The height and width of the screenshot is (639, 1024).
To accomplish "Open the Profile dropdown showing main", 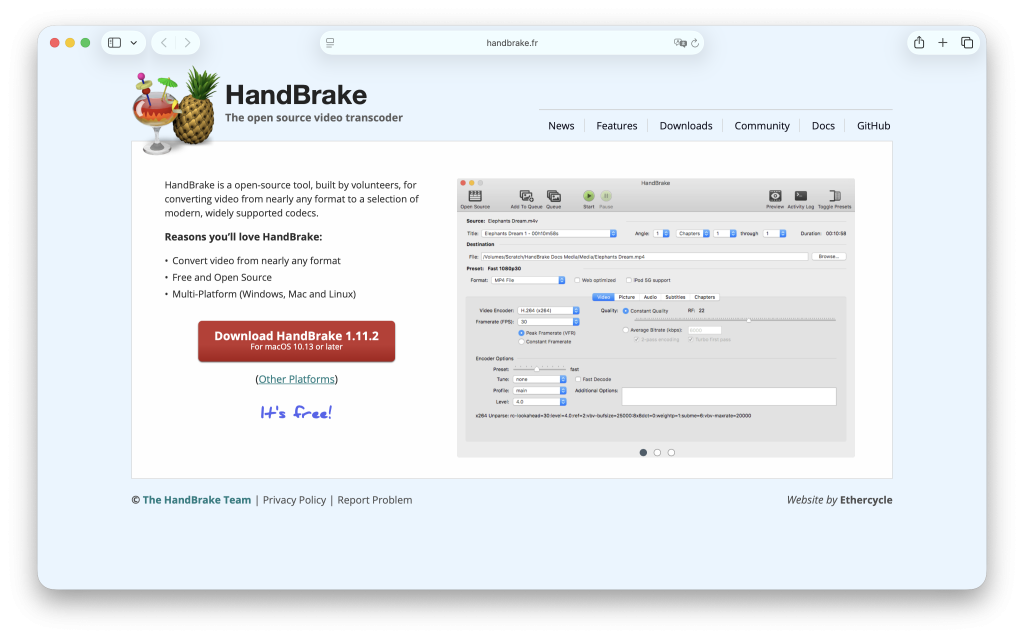I will 539,390.
